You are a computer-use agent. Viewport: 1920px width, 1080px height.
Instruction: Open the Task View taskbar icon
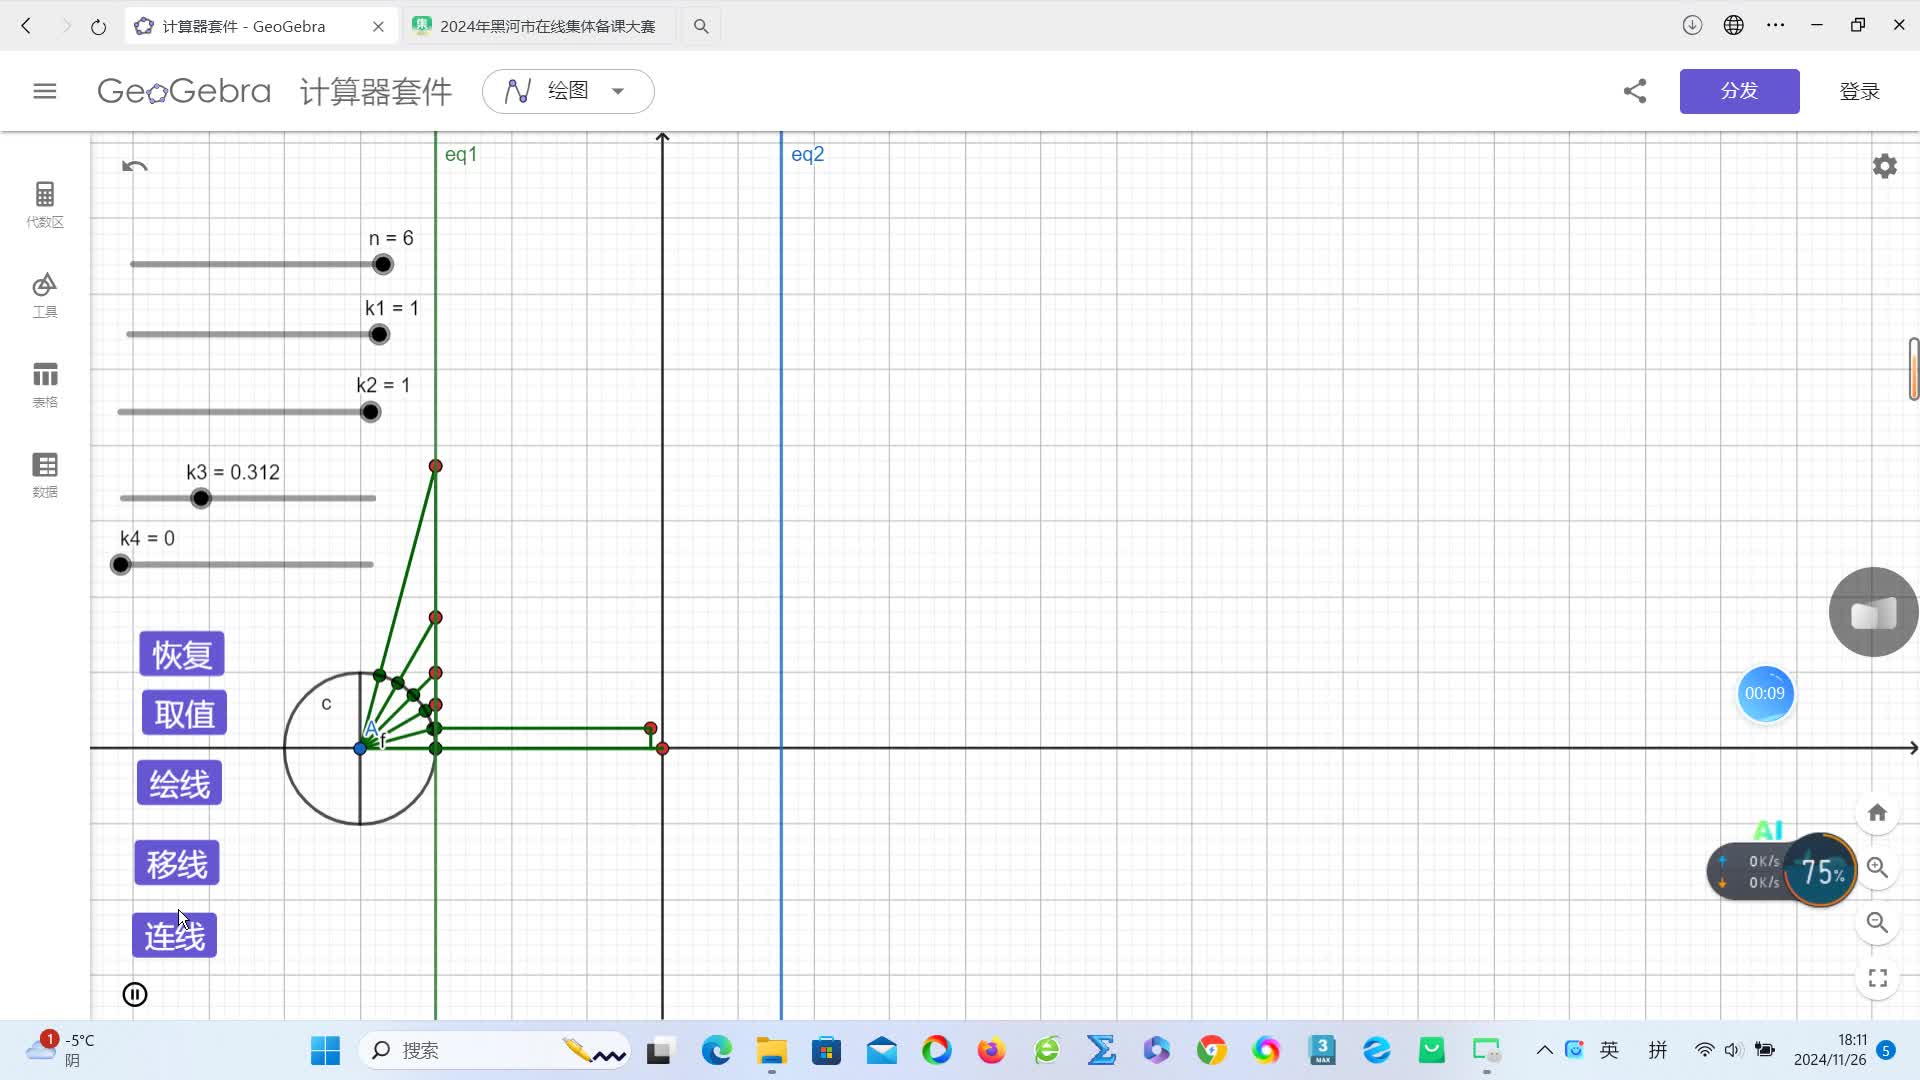click(x=658, y=1050)
